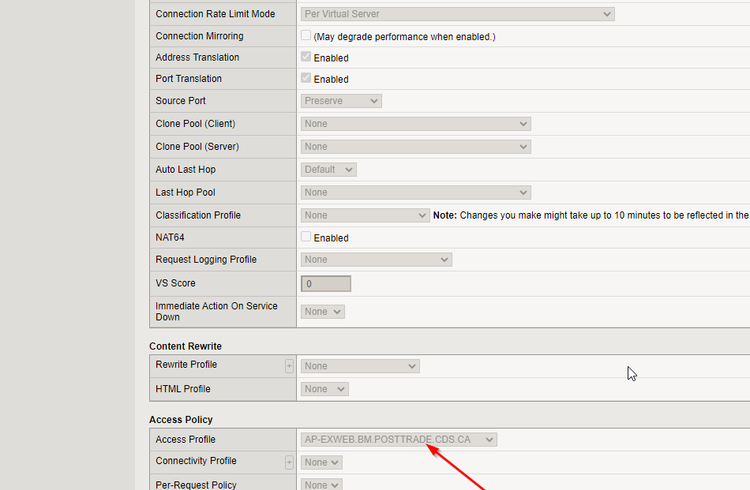Viewport: 750px width, 490px height.
Task: Click plus icon next to Connectivity Profile
Action: (289, 462)
